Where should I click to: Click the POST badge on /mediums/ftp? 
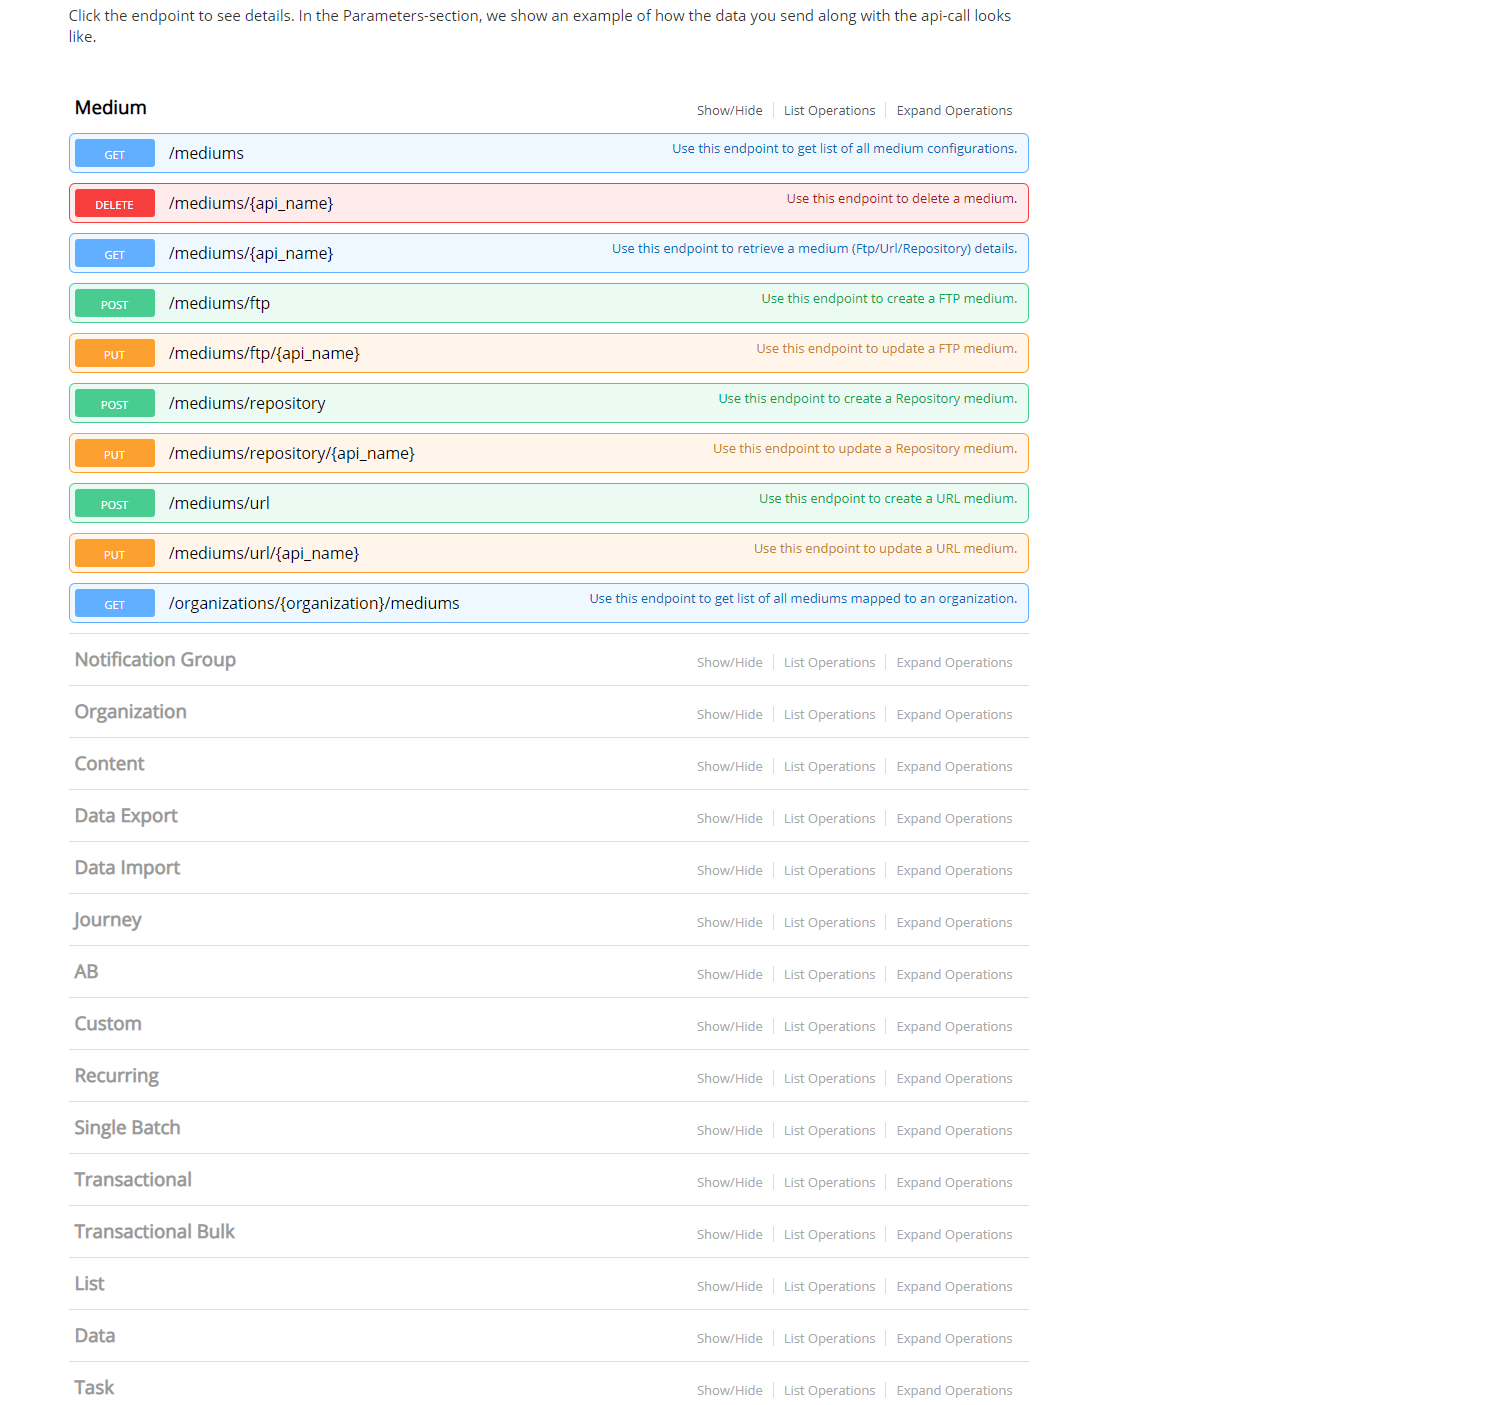[114, 303]
